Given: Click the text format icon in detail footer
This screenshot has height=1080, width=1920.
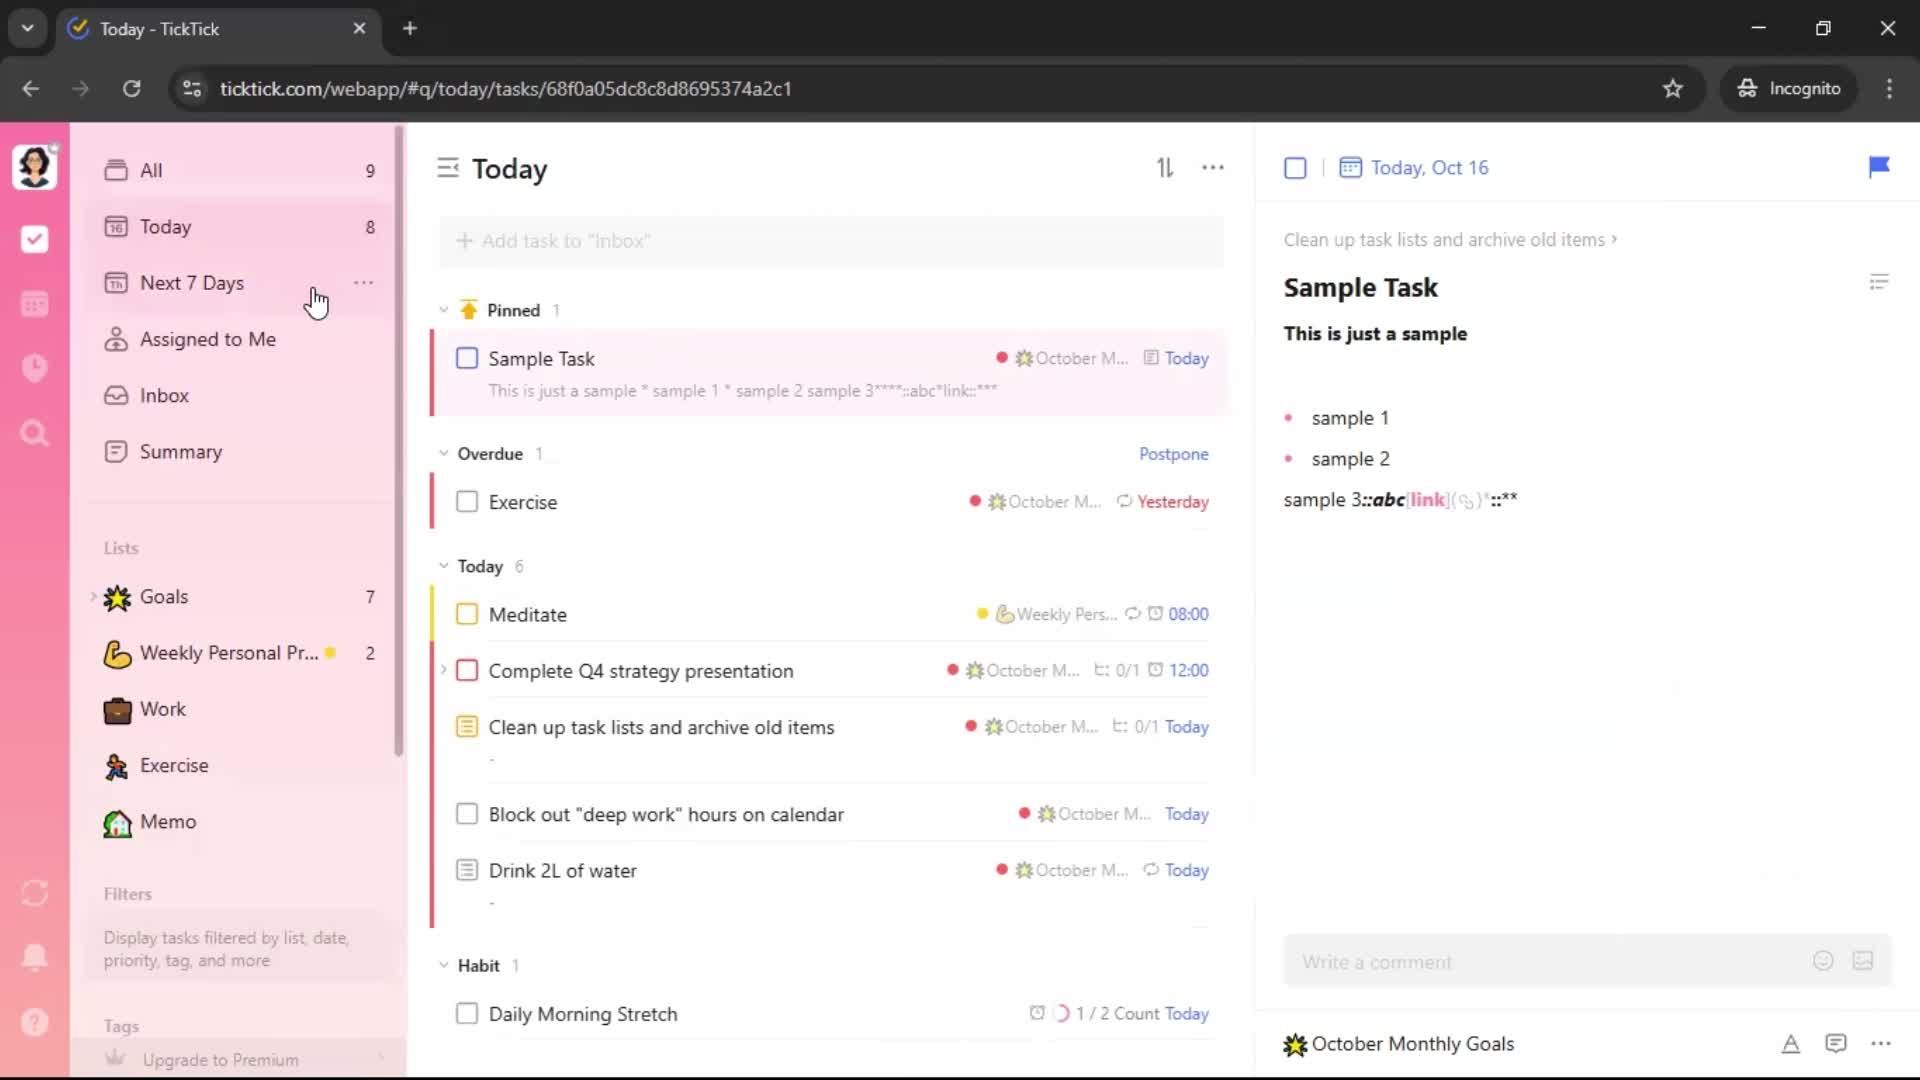Looking at the screenshot, I should pos(1791,1044).
